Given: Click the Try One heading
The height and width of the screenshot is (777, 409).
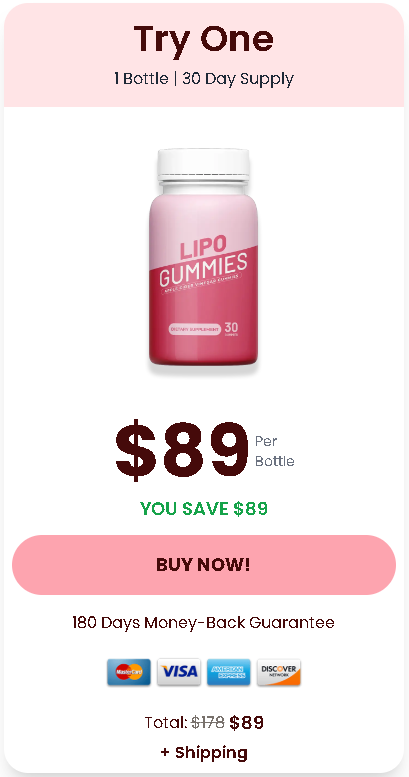Looking at the screenshot, I should pos(204,39).
